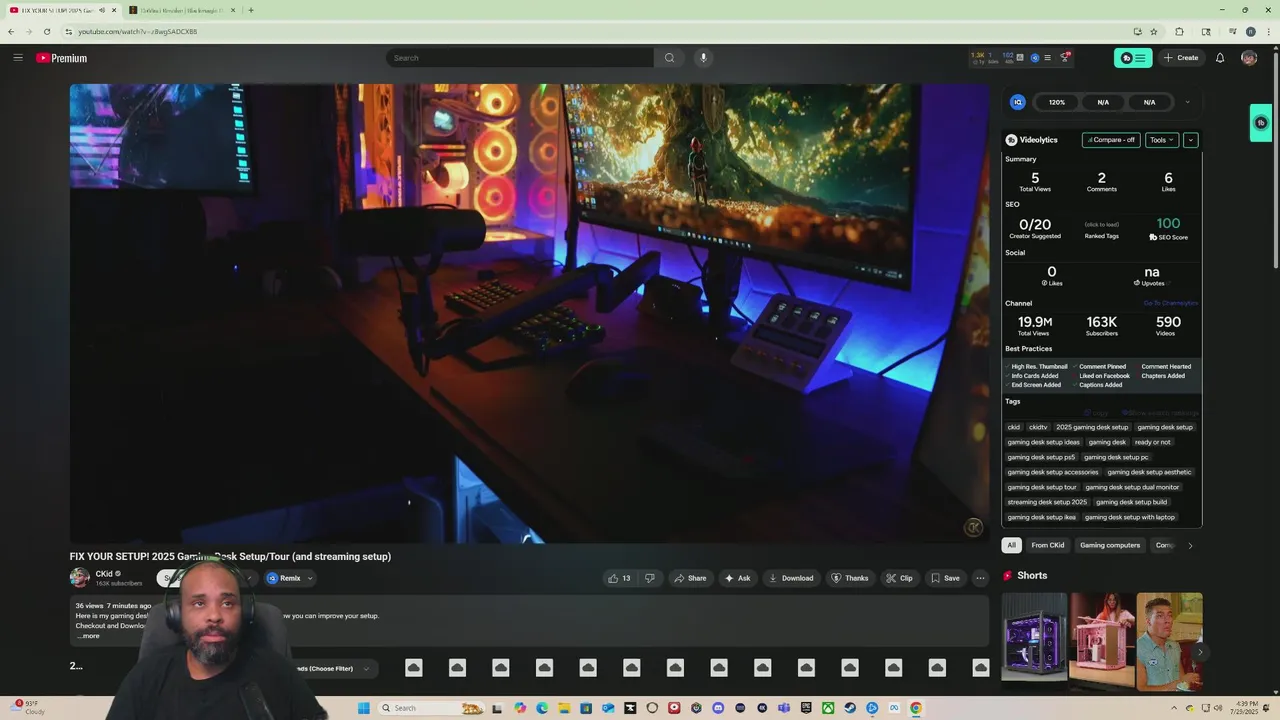The image size is (1280, 720).
Task: Select the All filter chip
Action: point(1011,545)
